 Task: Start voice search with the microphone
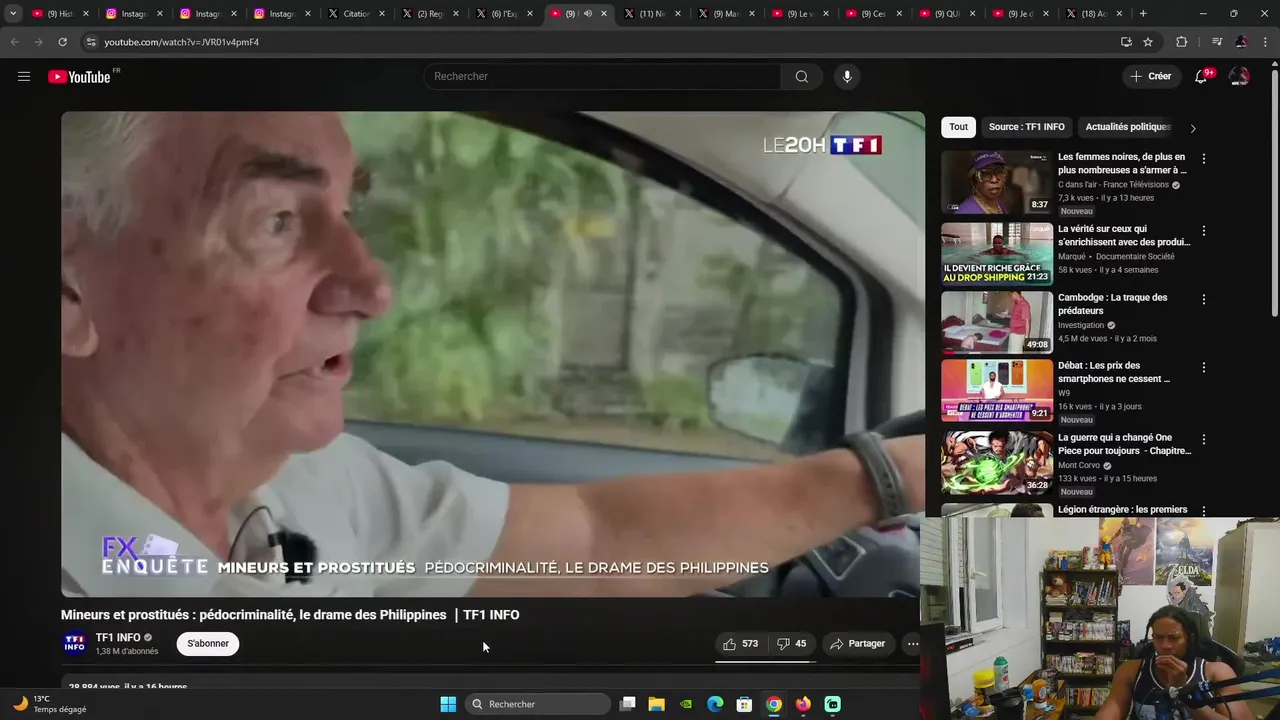point(847,77)
